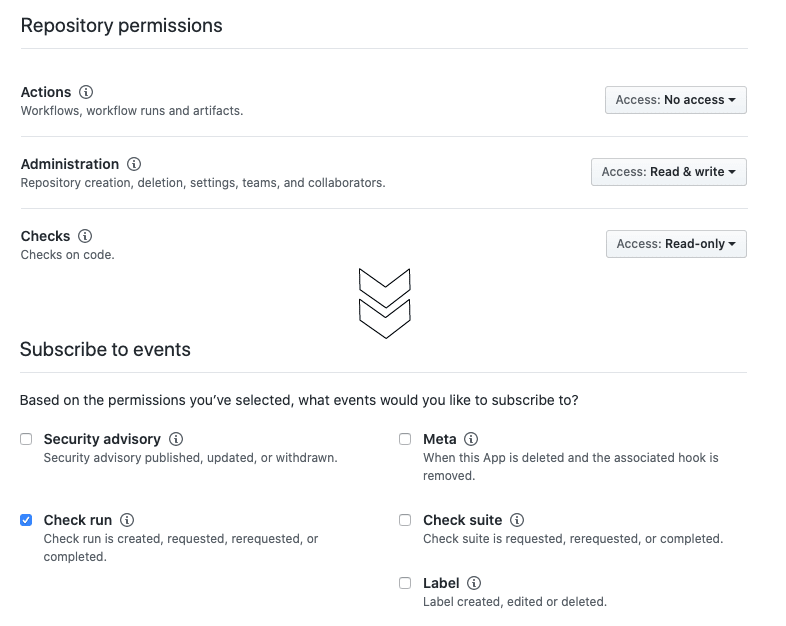This screenshot has width=786, height=626.
Task: Show info for the Meta event
Action: [471, 439]
